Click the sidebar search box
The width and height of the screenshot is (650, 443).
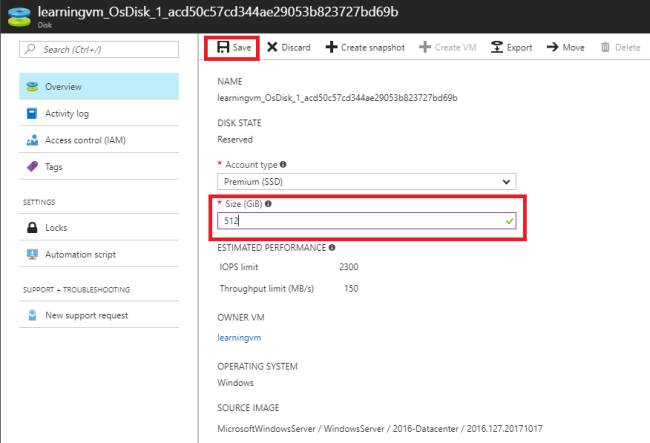point(100,48)
